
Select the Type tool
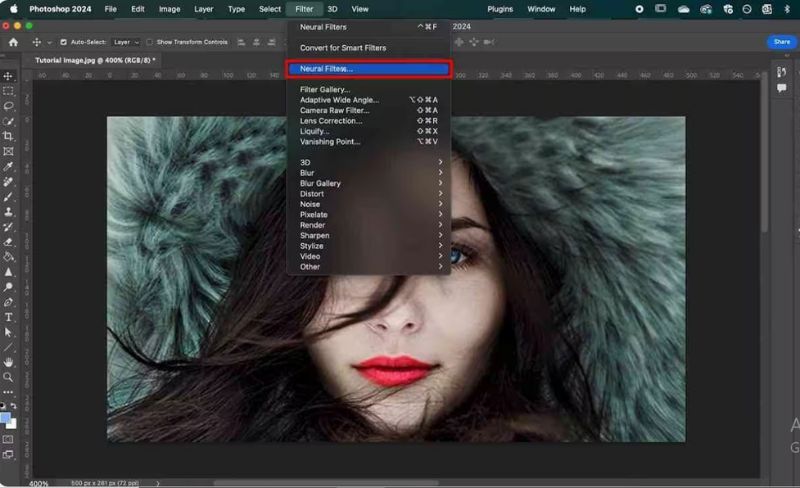pos(8,317)
